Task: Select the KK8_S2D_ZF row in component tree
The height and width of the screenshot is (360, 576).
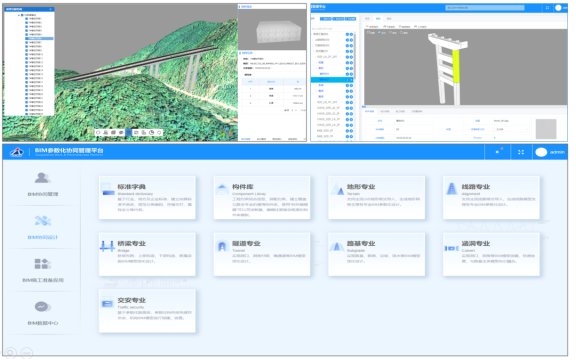Action: (x=332, y=130)
